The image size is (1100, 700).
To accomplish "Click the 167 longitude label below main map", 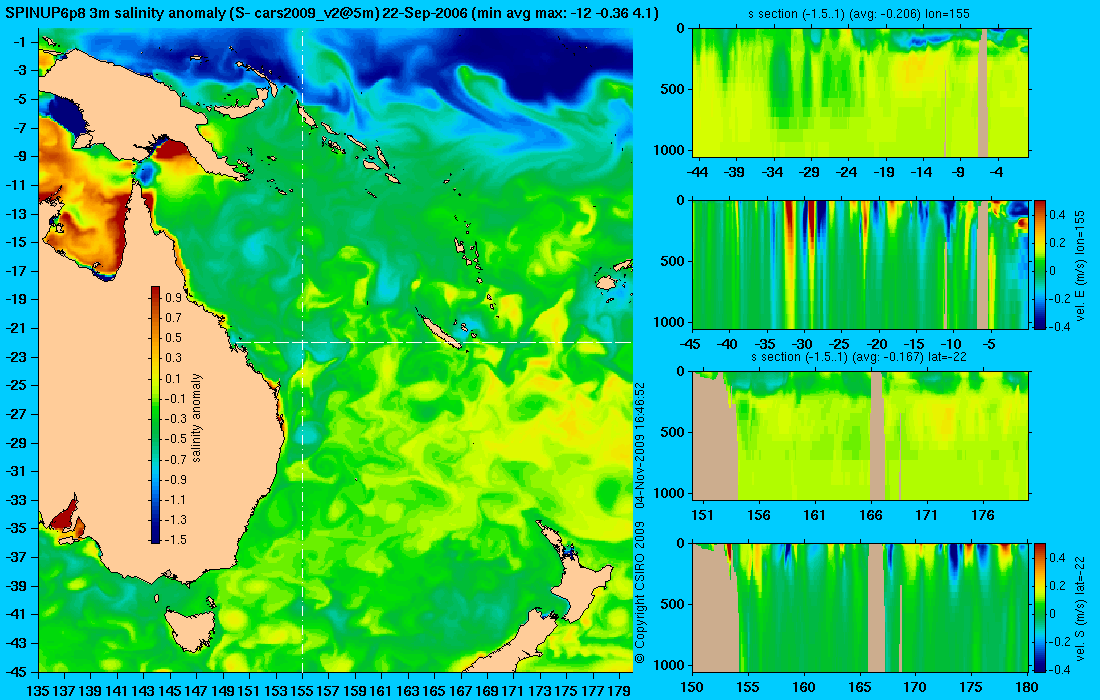I will pyautogui.click(x=460, y=692).
